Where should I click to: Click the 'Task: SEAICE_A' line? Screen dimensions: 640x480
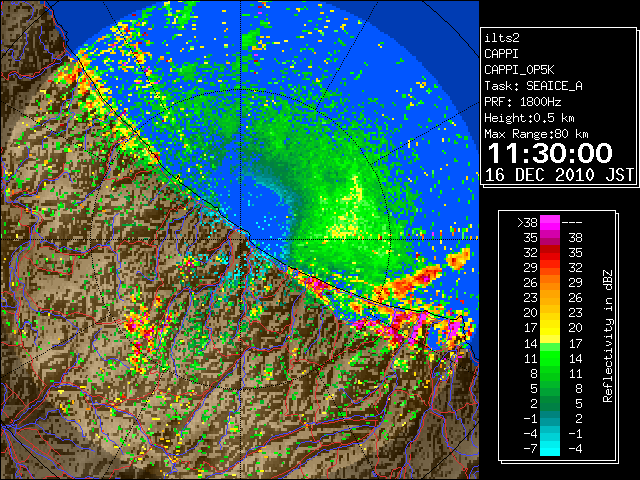pyautogui.click(x=533, y=86)
